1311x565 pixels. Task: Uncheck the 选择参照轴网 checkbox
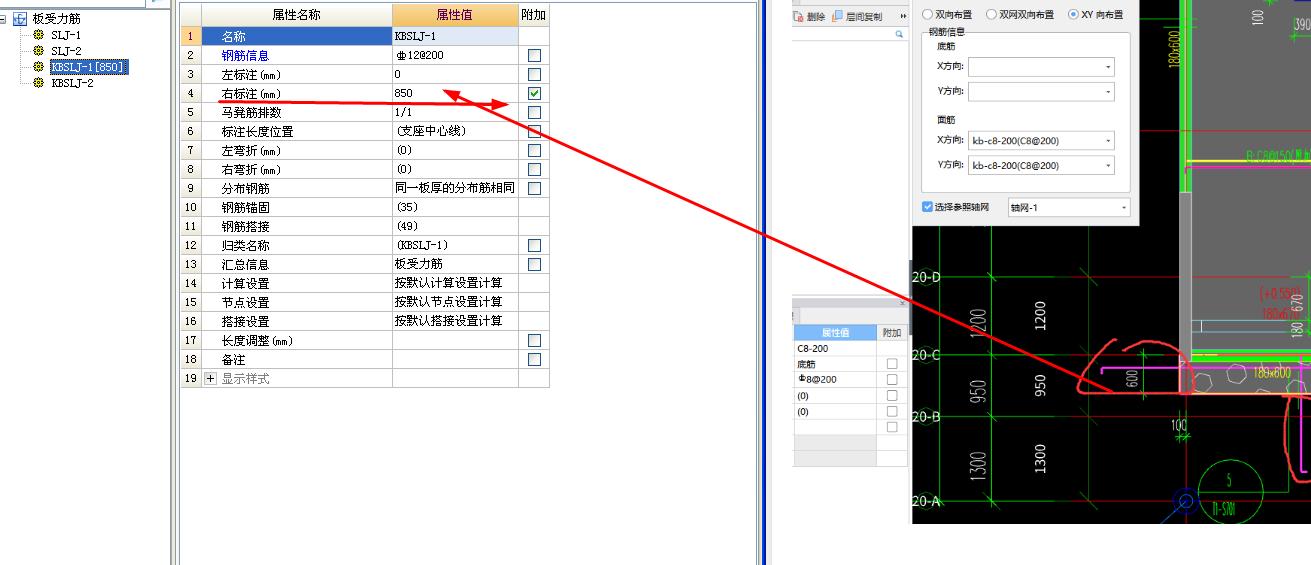(927, 207)
